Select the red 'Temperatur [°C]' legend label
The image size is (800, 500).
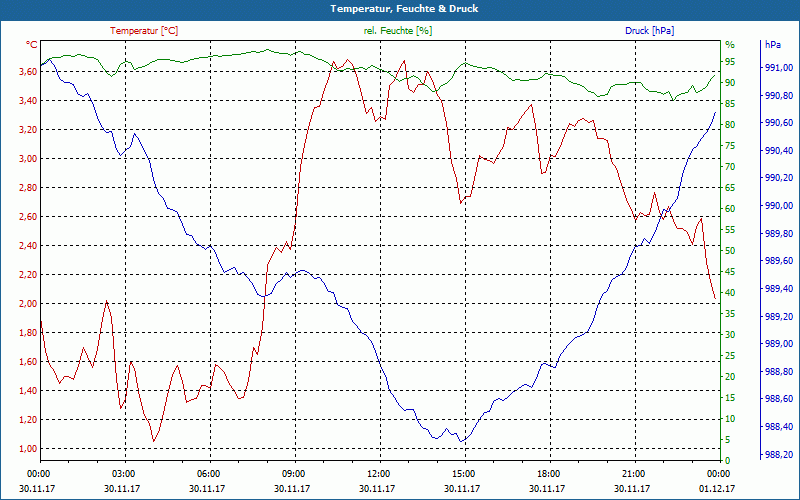(144, 31)
